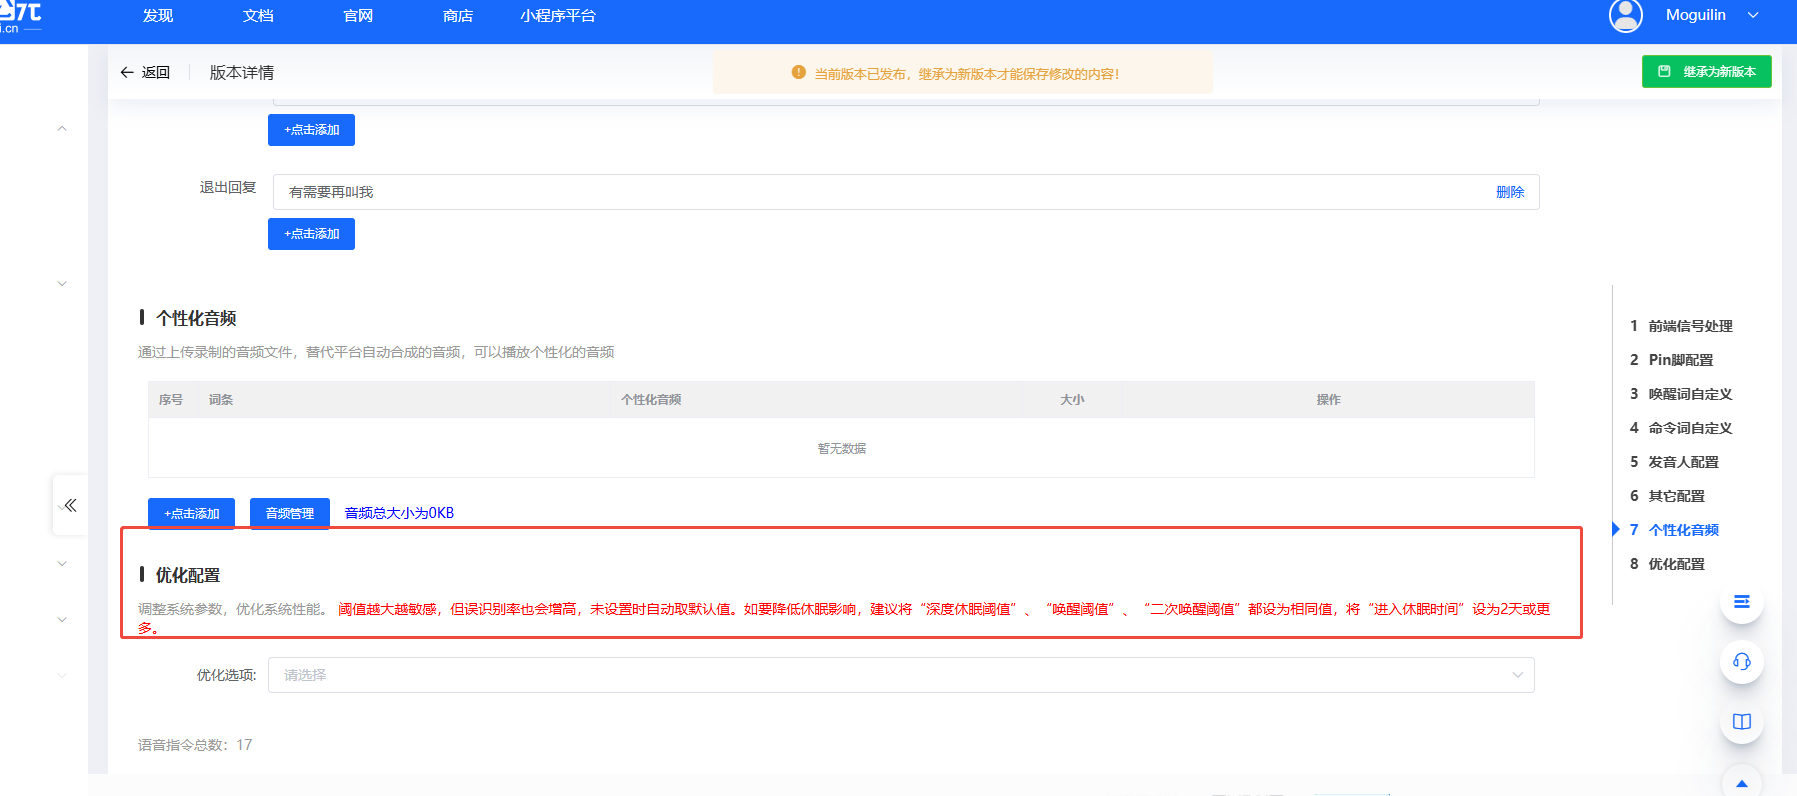Viewport: 1797px width, 796px height.
Task: Click the 退出回复 text field
Action: pos(880,192)
